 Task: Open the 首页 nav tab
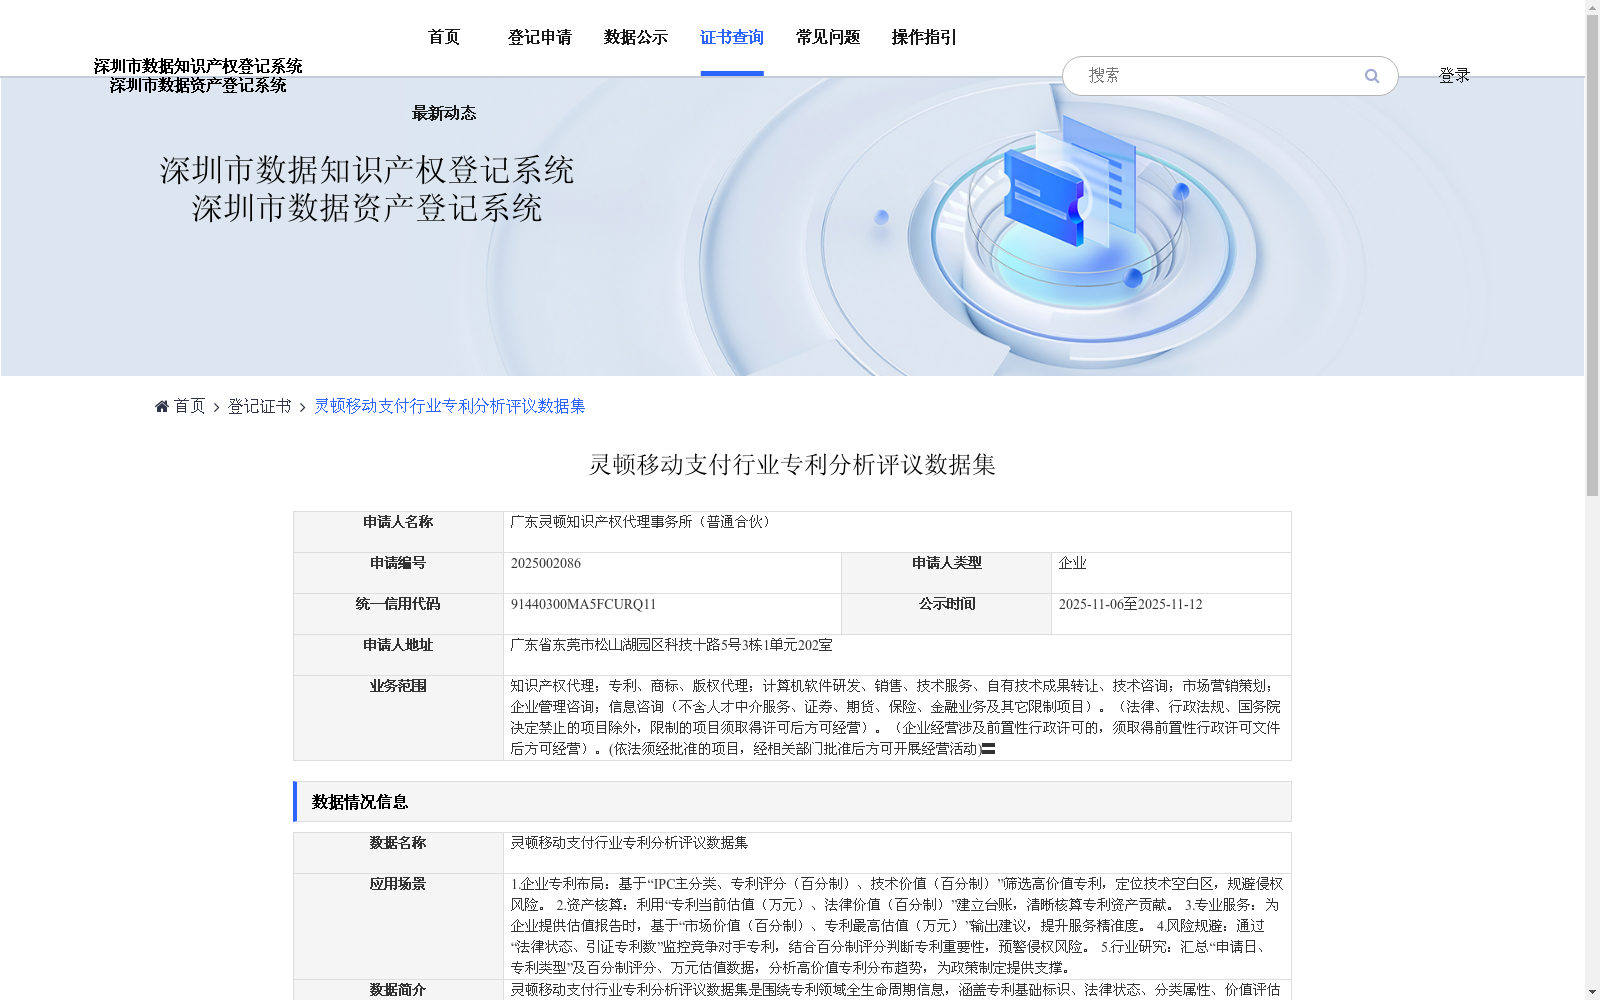tap(444, 37)
